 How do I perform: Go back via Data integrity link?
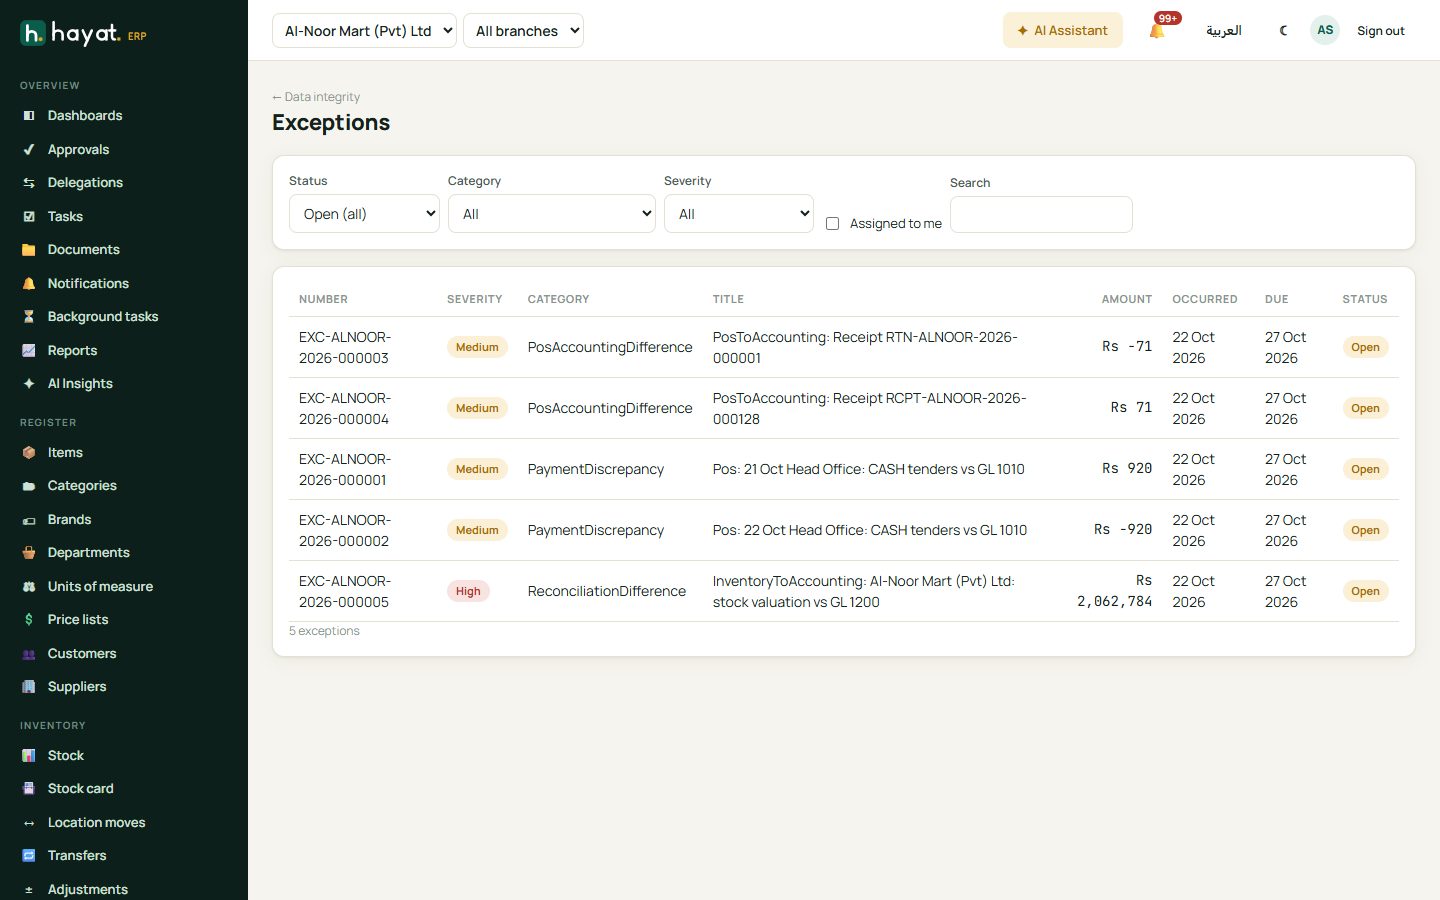coord(316,97)
